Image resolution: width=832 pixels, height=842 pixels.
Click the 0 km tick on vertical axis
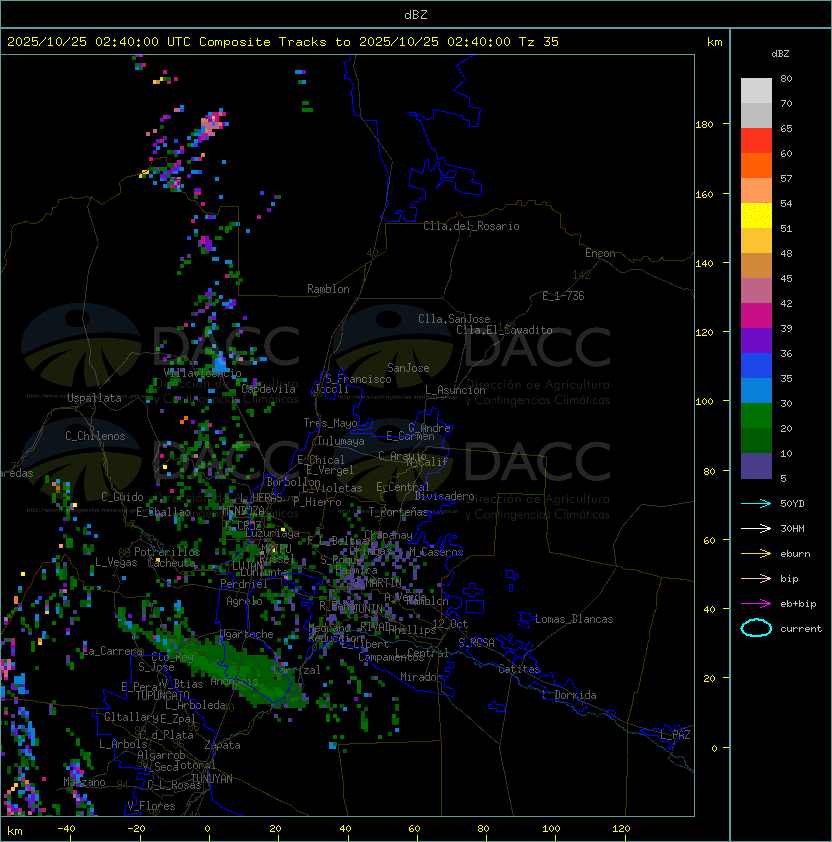point(714,749)
